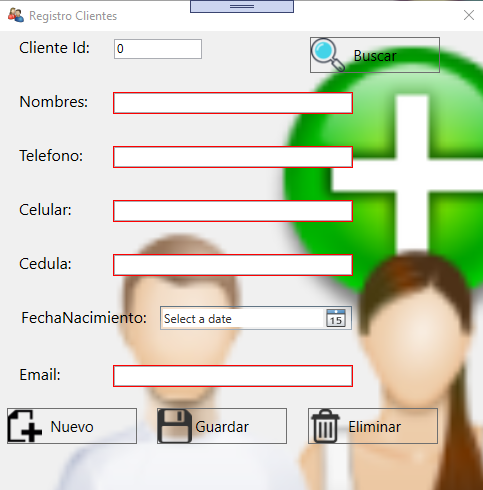Click the 'Registro Clientes' title text
Viewport: 483px width, 490px height.
tap(73, 16)
